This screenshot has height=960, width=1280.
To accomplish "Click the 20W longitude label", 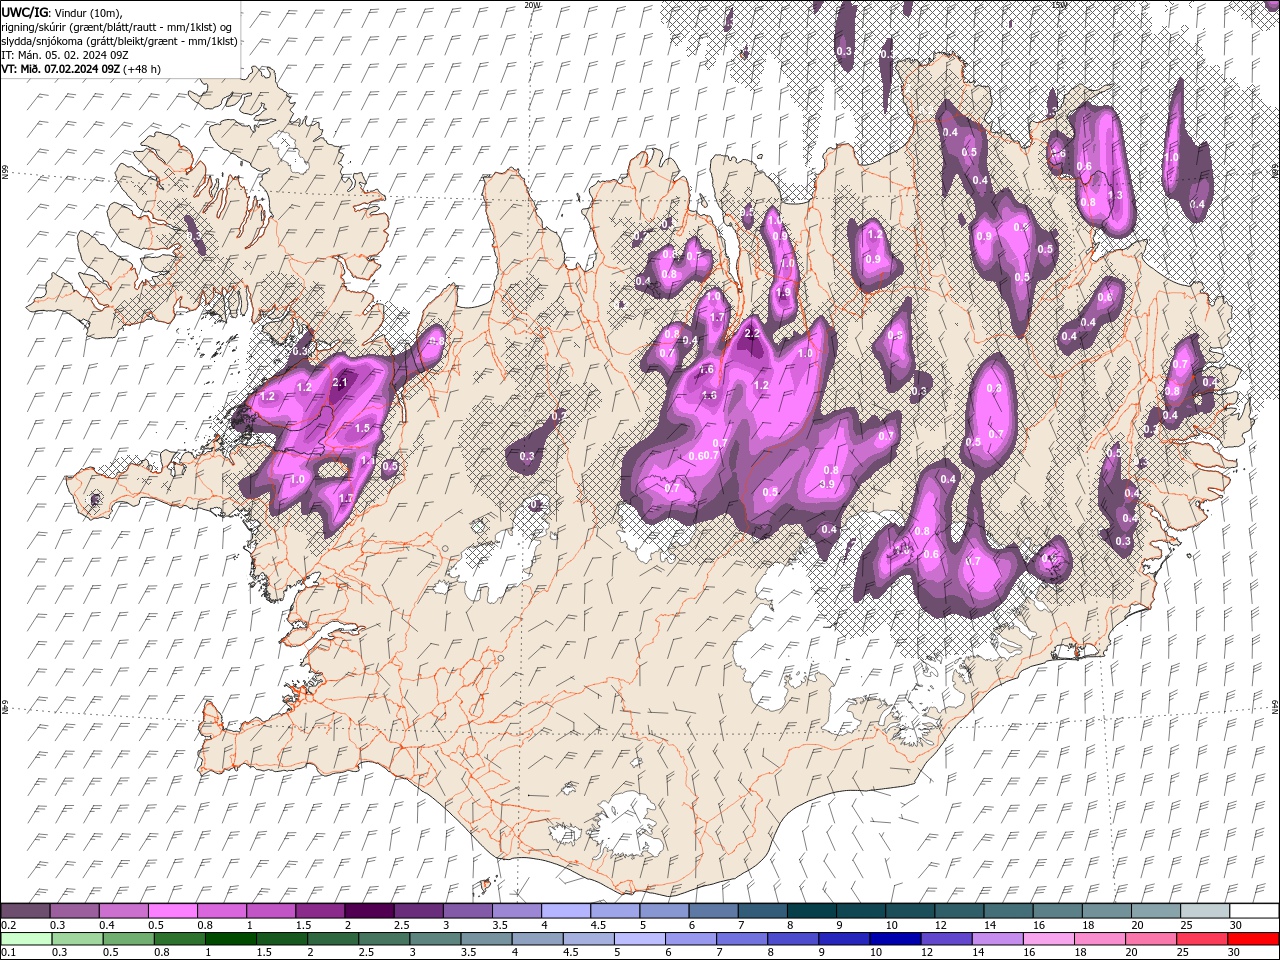I will click(x=533, y=5).
